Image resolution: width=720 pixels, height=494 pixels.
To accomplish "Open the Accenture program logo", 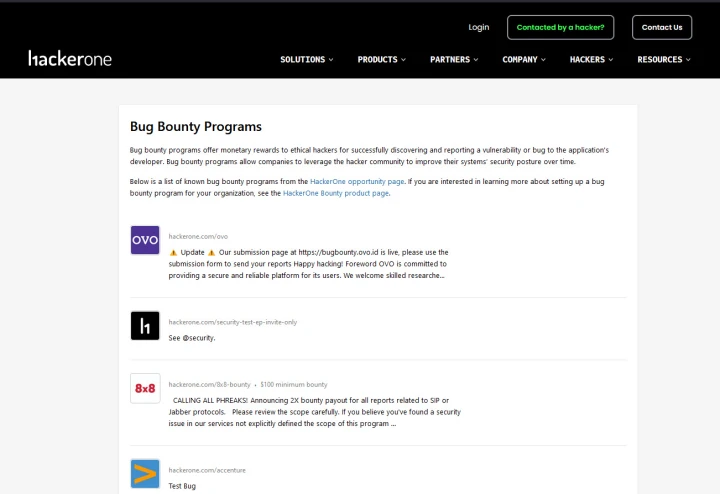I will (145, 474).
